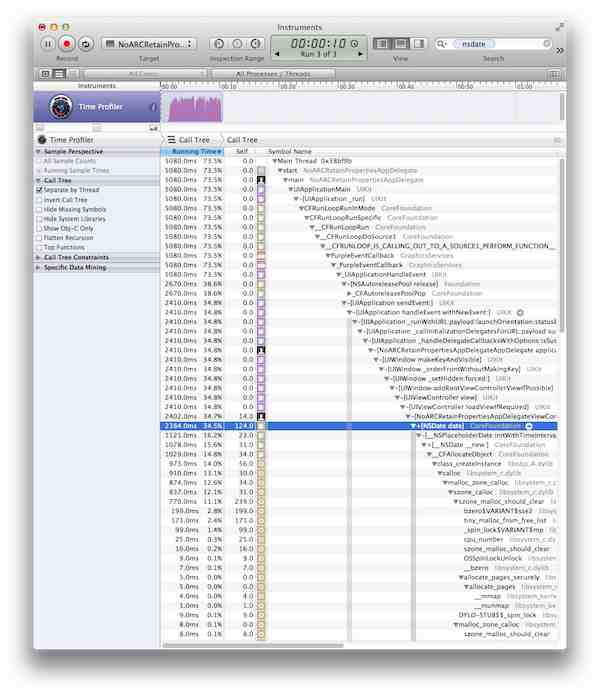Sort by Running Time column
Viewport: 600px width, 696px height.
click(192, 152)
